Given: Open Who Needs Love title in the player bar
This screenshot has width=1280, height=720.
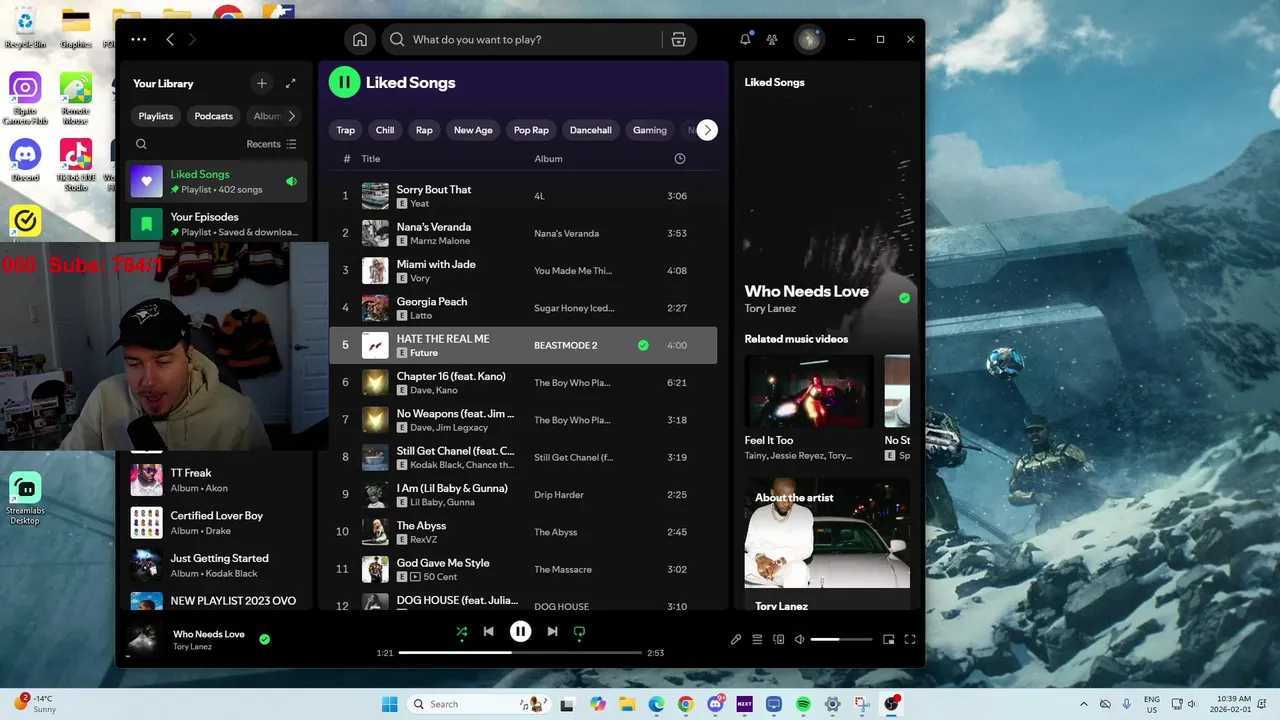Looking at the screenshot, I should 209,634.
